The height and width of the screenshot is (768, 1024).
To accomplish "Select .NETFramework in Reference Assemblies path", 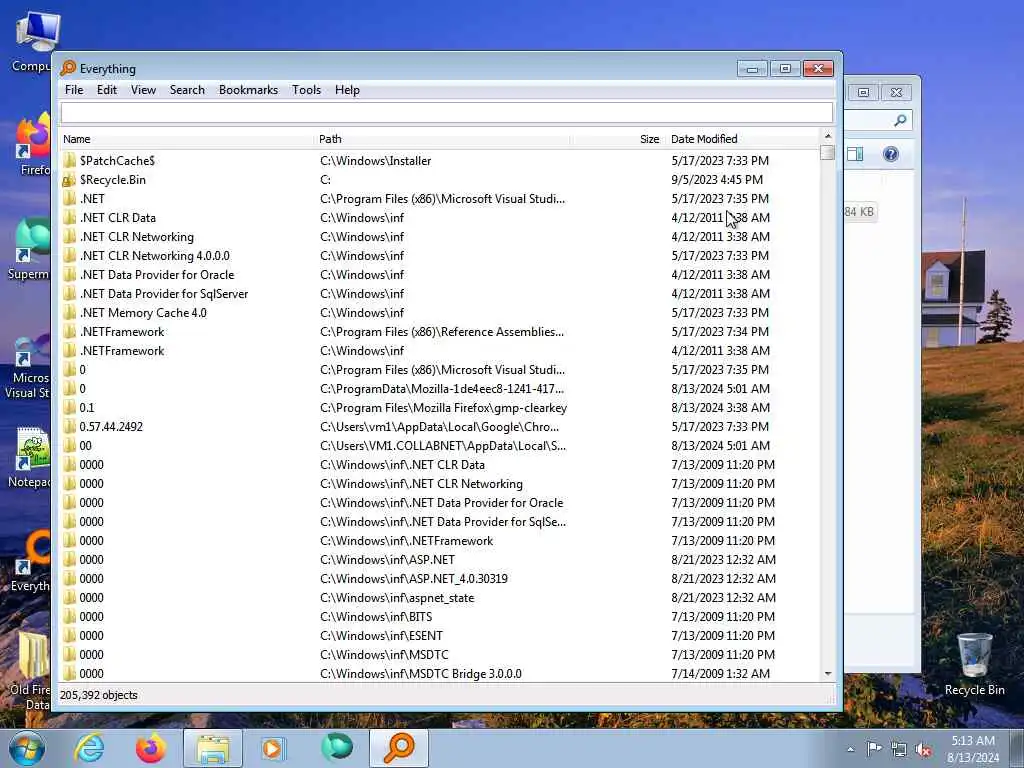I will click(121, 332).
